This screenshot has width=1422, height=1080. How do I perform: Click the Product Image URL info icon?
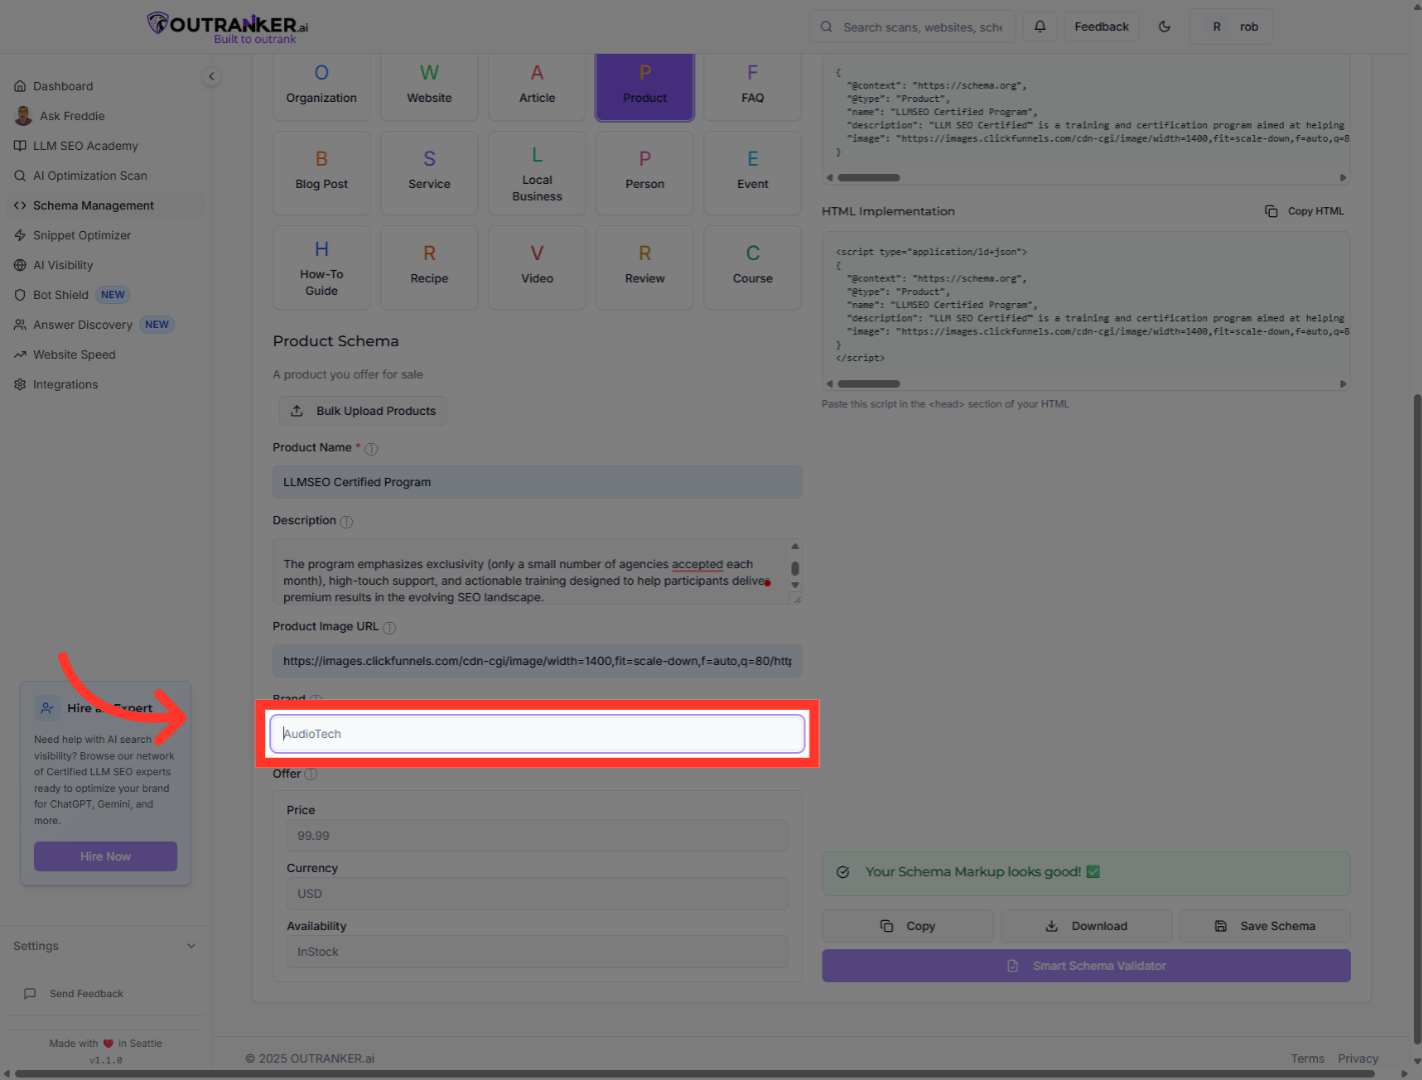point(390,628)
